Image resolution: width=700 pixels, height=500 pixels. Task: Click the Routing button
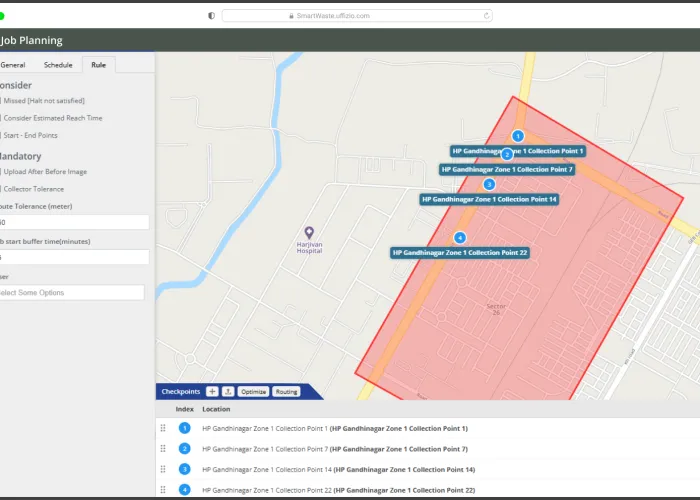click(286, 391)
